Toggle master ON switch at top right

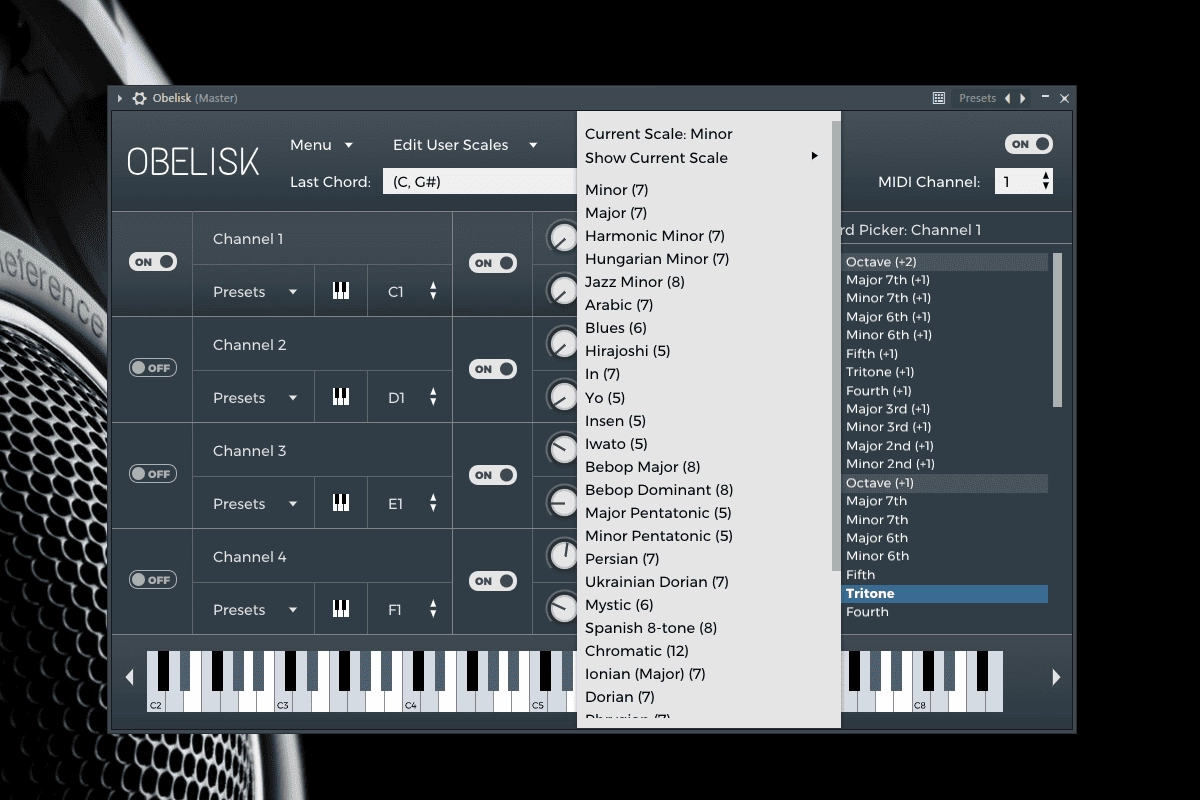tap(1029, 144)
